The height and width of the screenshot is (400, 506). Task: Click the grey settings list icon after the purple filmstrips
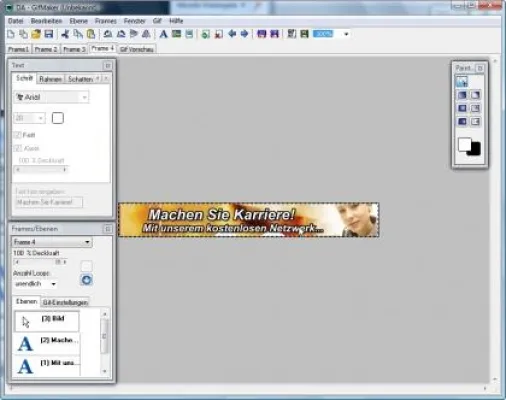tap(292, 34)
